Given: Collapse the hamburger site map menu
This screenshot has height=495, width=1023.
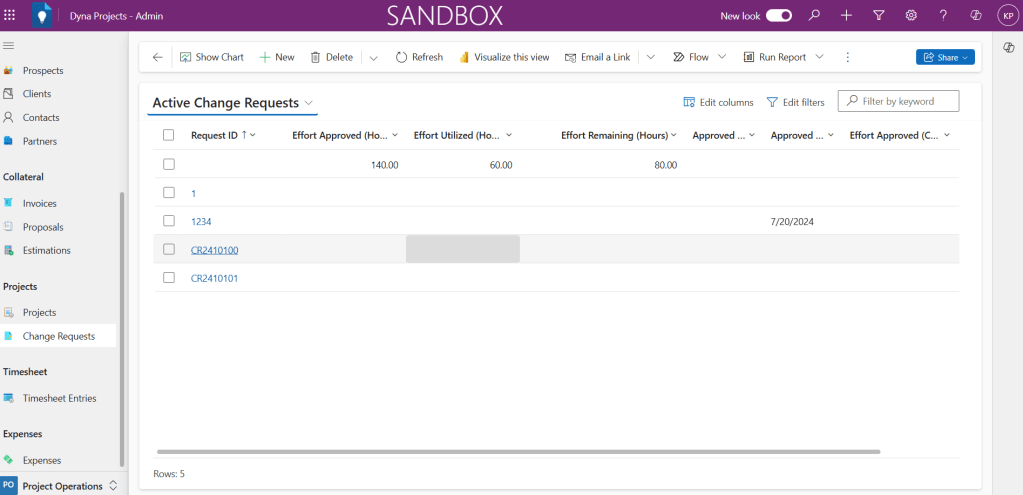Looking at the screenshot, I should coord(9,46).
